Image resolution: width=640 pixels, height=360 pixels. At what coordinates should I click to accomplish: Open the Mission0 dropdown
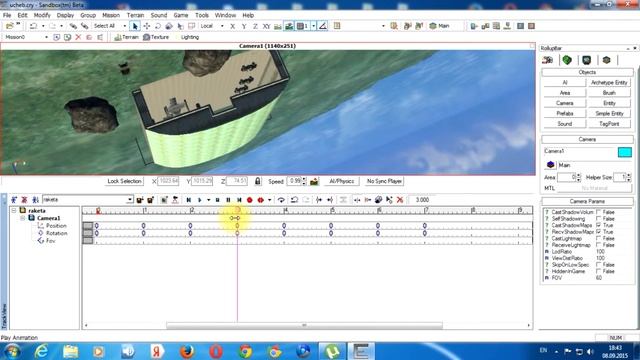pyautogui.click(x=47, y=37)
